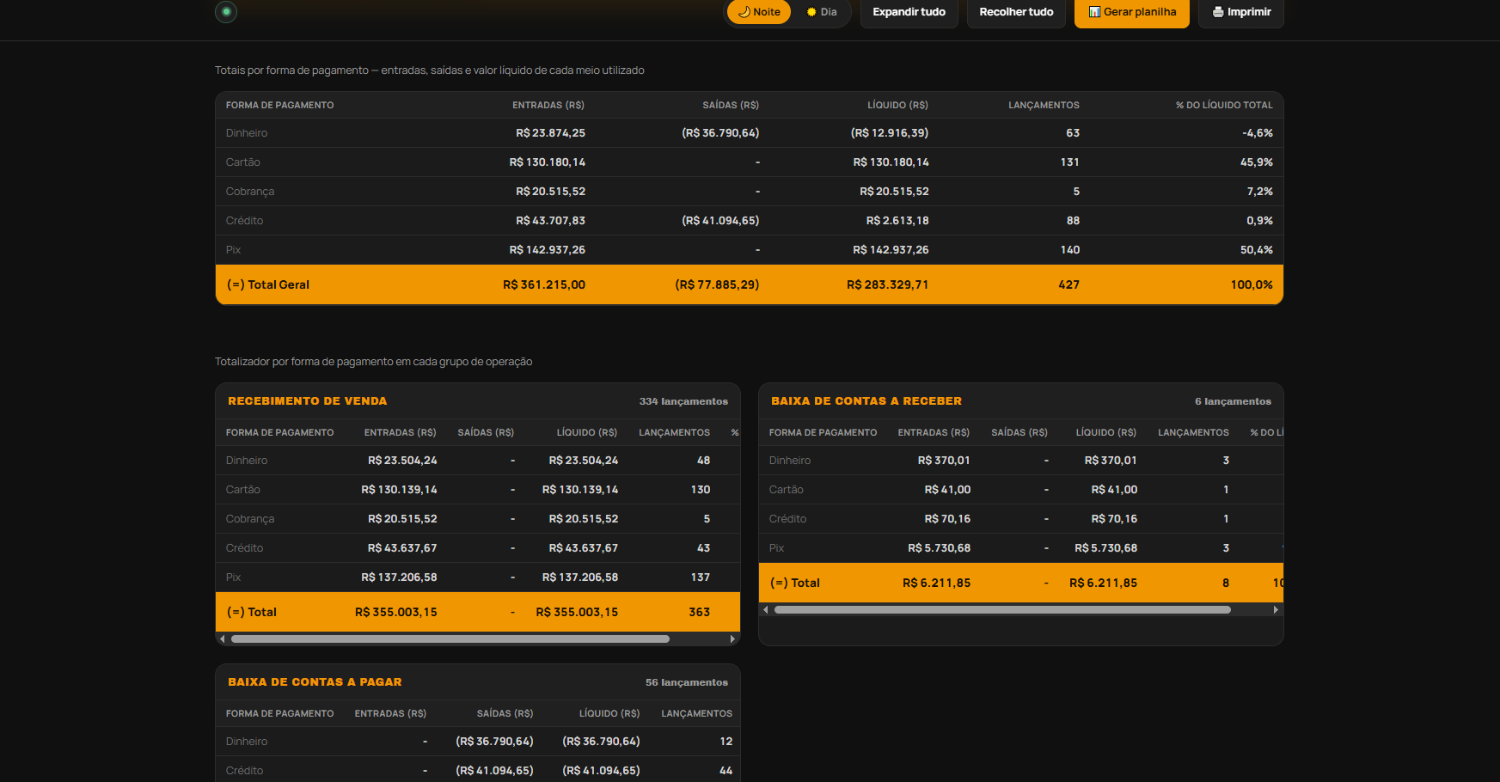This screenshot has height=782, width=1500.
Task: Click Totalizador por forma de pagamento description
Action: tap(373, 361)
